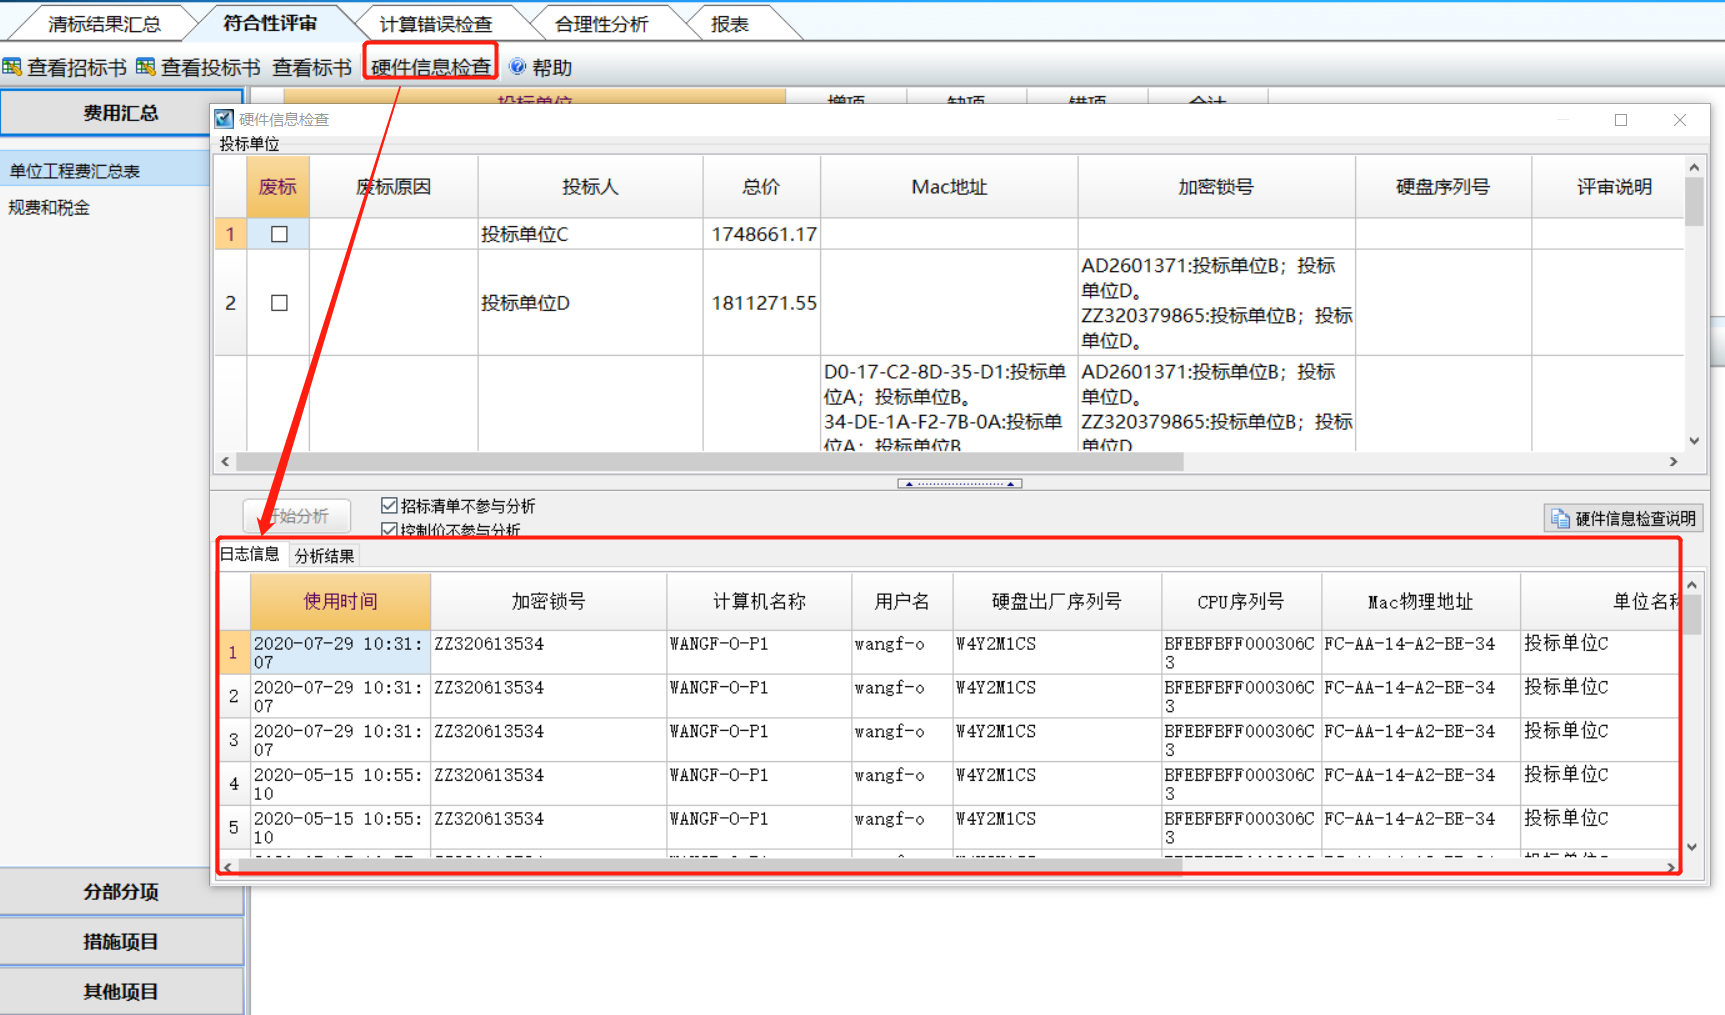
Task: Open 硬件信息检查 in the toolbar
Action: tap(431, 67)
